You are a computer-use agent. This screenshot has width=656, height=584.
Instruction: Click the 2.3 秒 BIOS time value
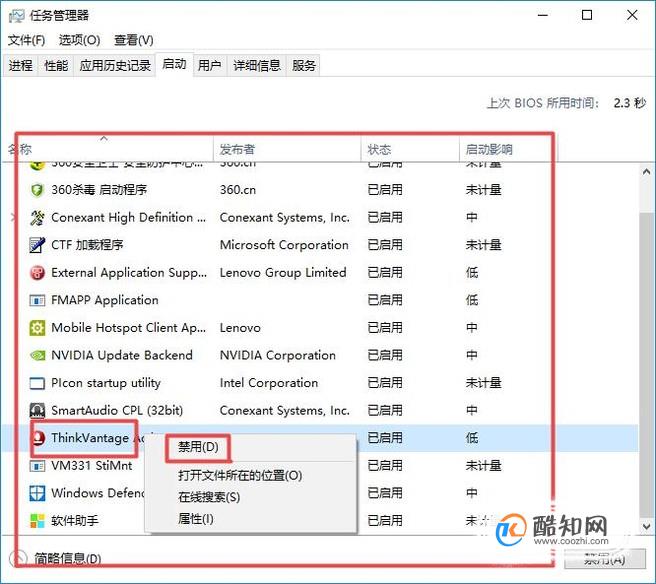[630, 103]
